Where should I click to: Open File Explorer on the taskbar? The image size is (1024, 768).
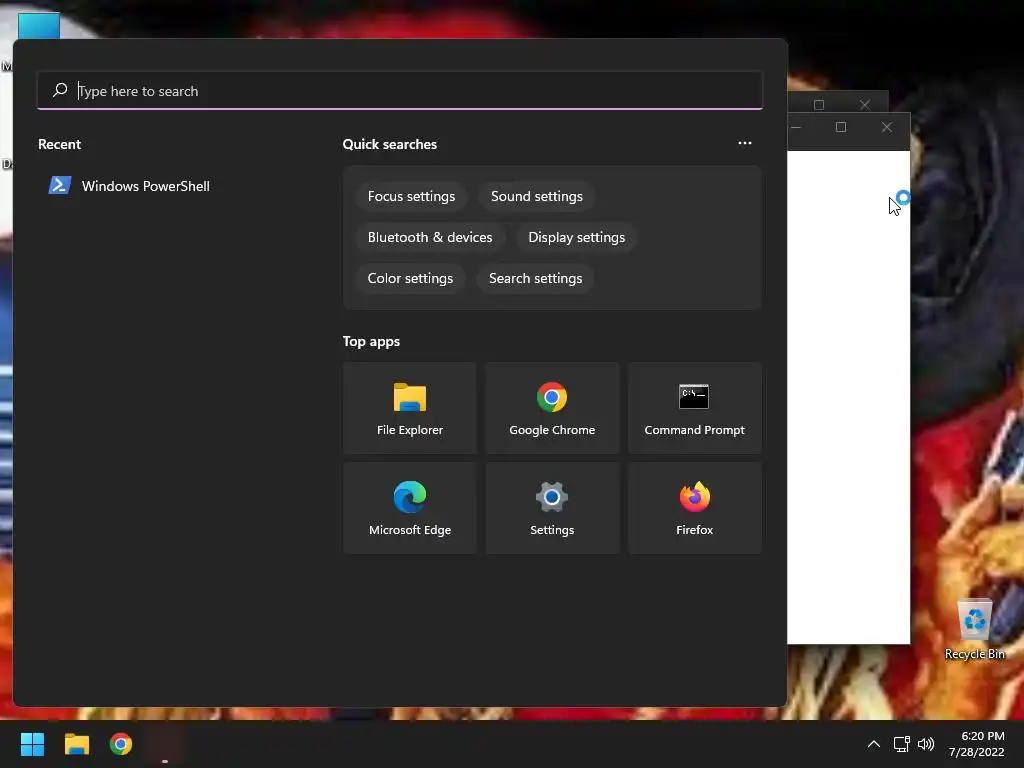(x=76, y=744)
